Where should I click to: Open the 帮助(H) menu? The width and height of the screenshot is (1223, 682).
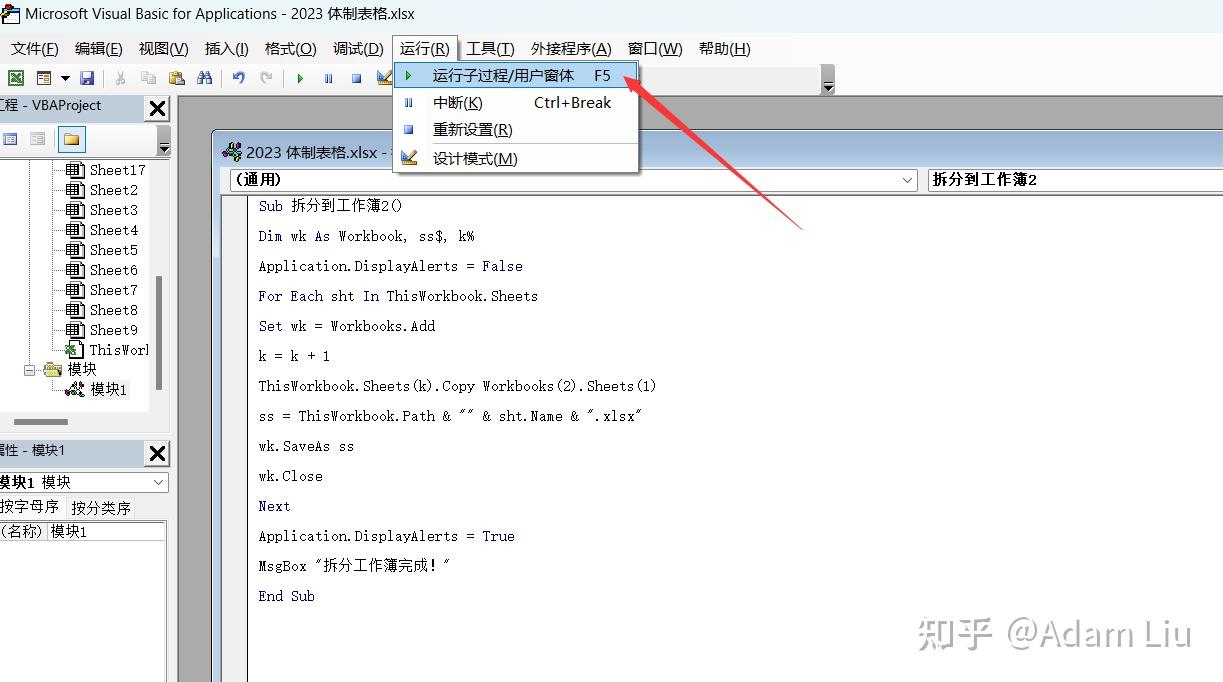(725, 48)
